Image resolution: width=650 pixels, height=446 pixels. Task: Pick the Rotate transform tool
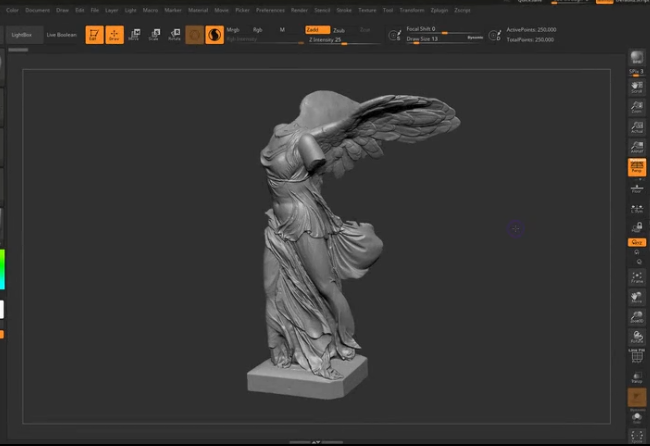click(174, 35)
